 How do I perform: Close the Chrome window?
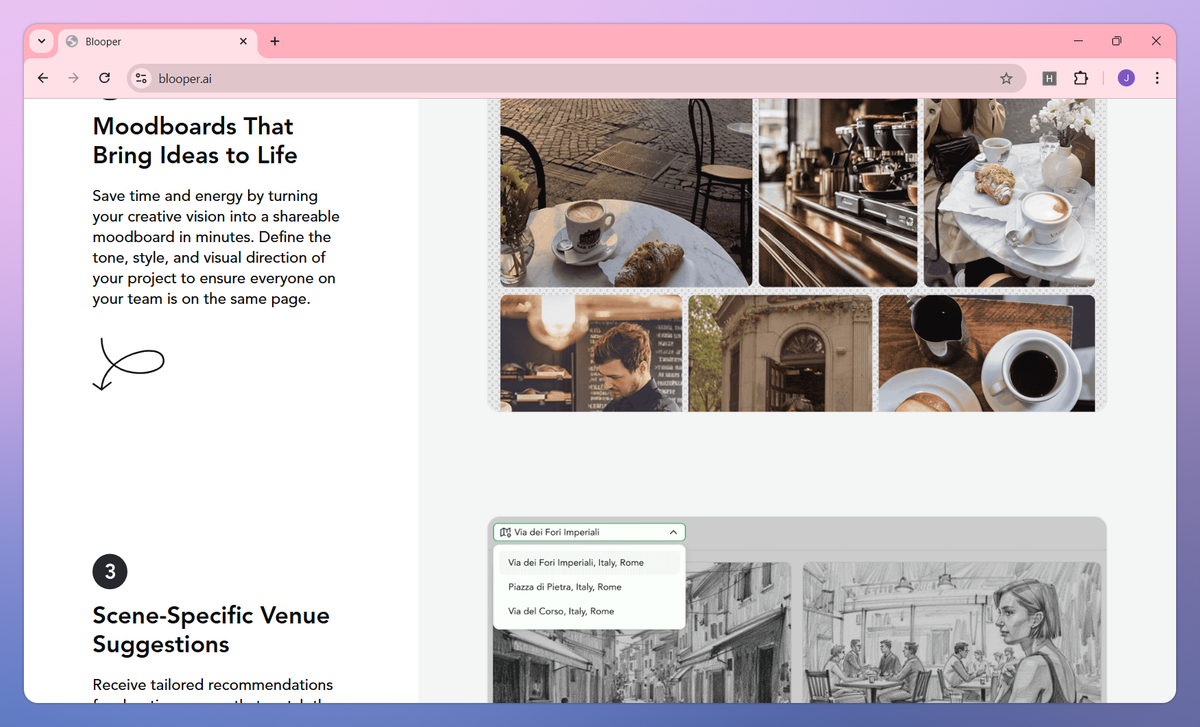pyautogui.click(x=1156, y=41)
